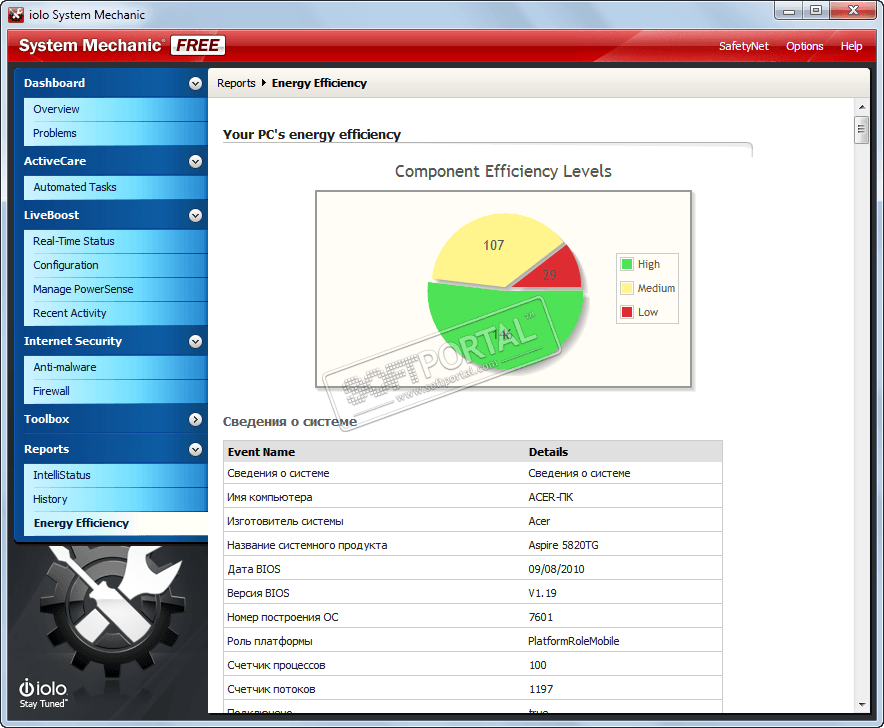Click the 'PlatformRoleMobile' value
884x728 pixels.
573,641
